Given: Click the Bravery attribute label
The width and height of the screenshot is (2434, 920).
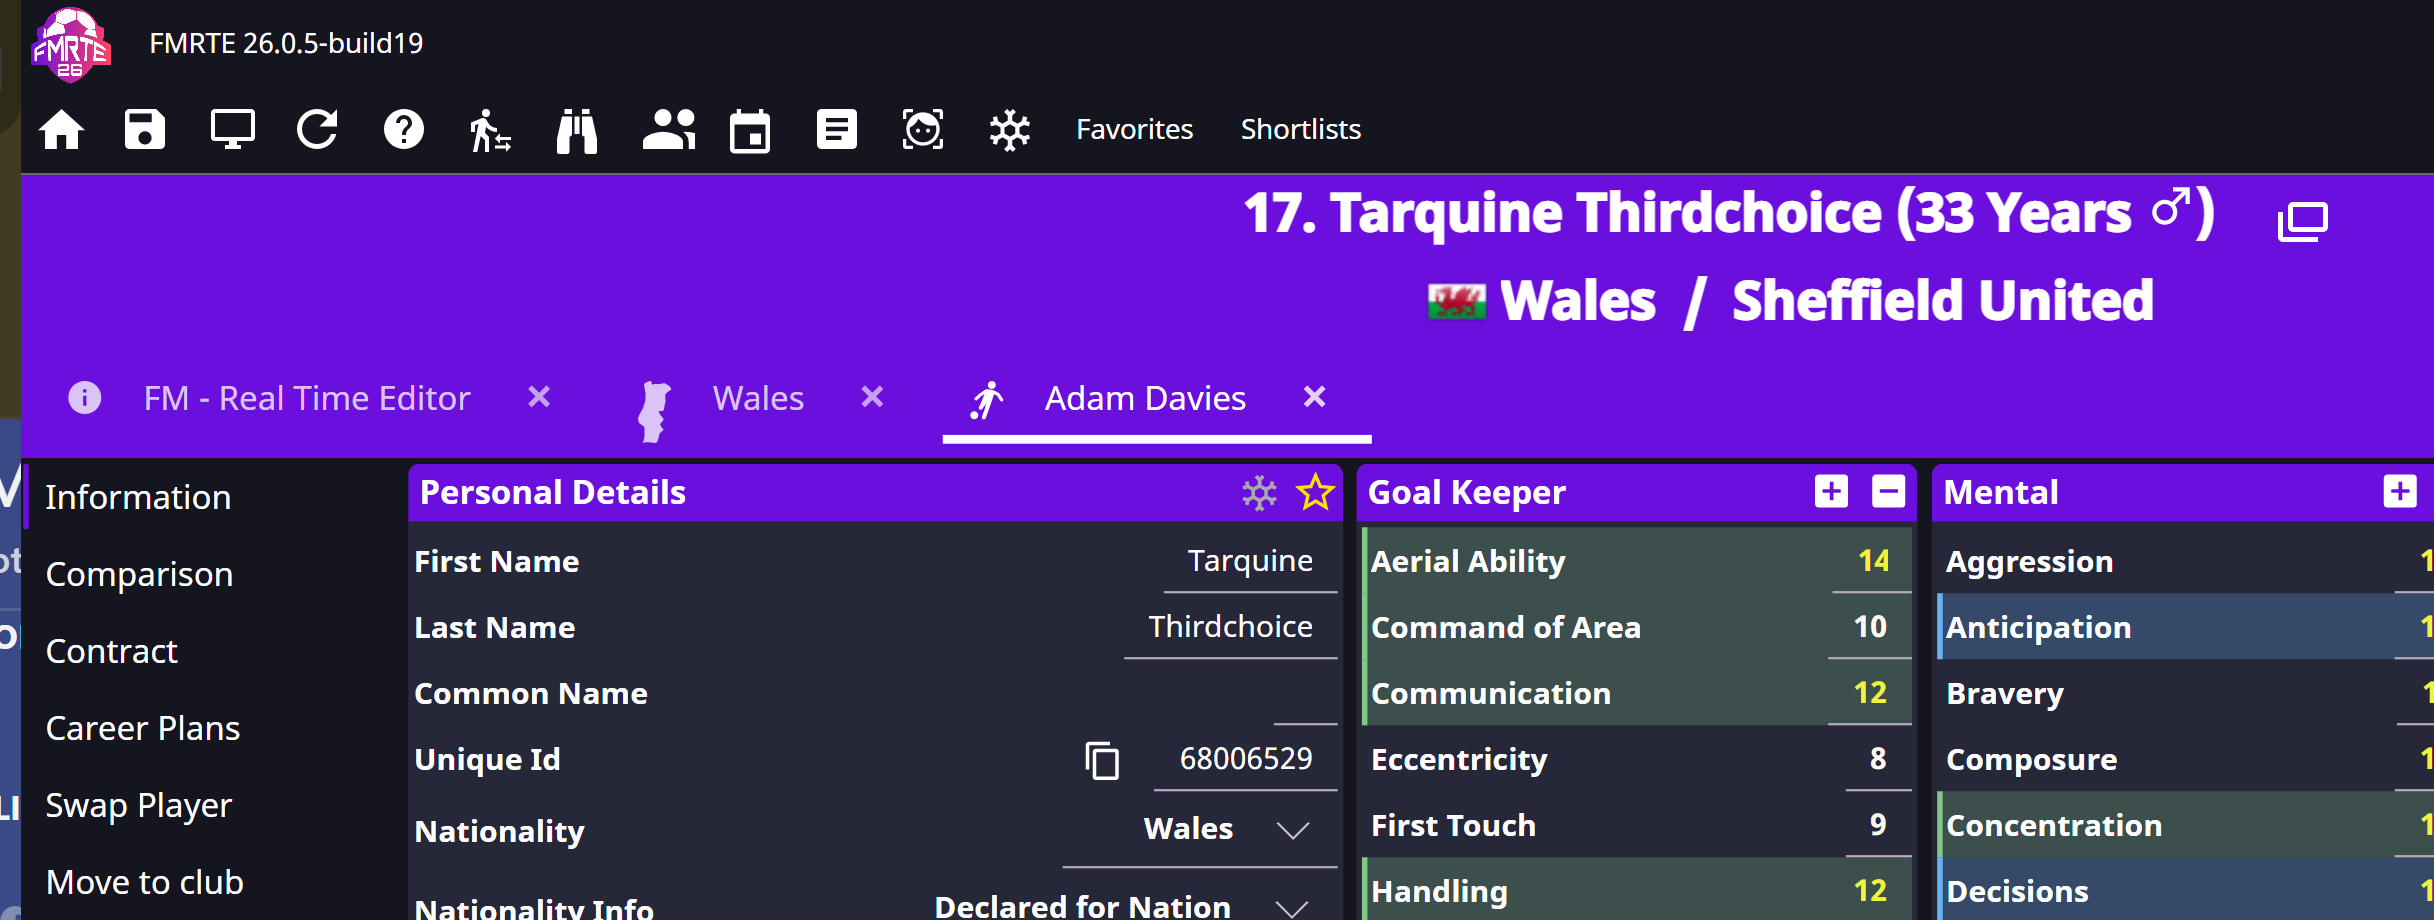Looking at the screenshot, I should 2005,694.
